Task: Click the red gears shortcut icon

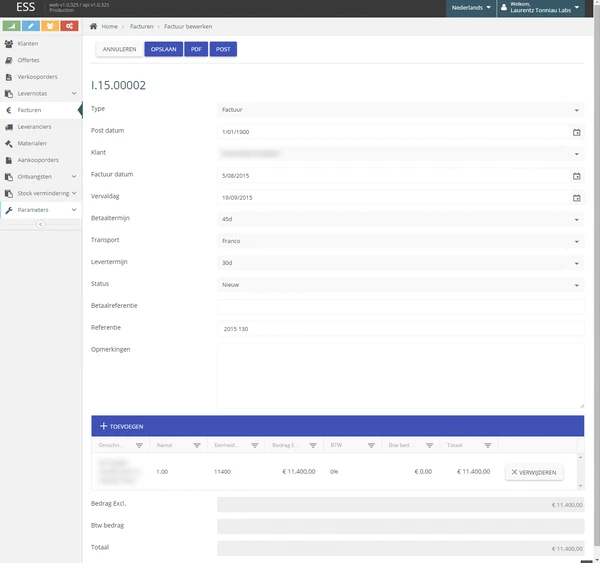Action: pyautogui.click(x=69, y=26)
